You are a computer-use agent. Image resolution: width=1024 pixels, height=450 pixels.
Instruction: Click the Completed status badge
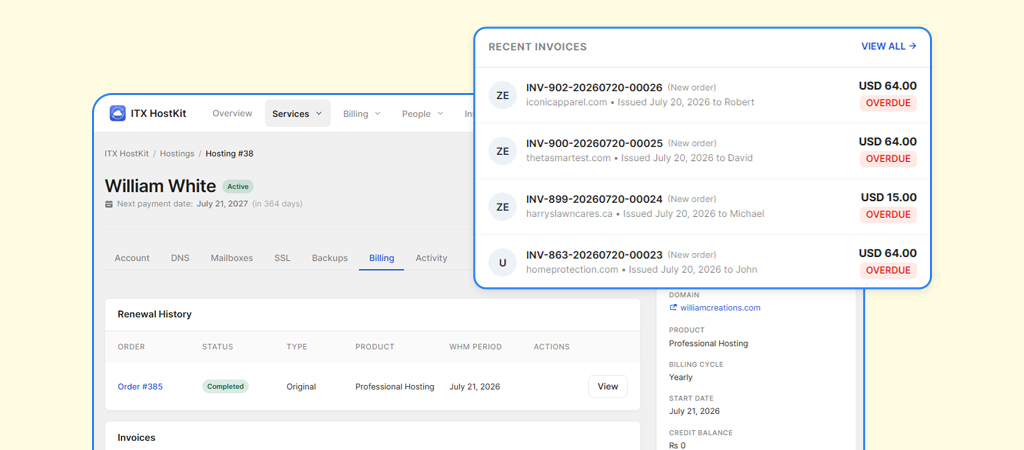[x=225, y=387]
